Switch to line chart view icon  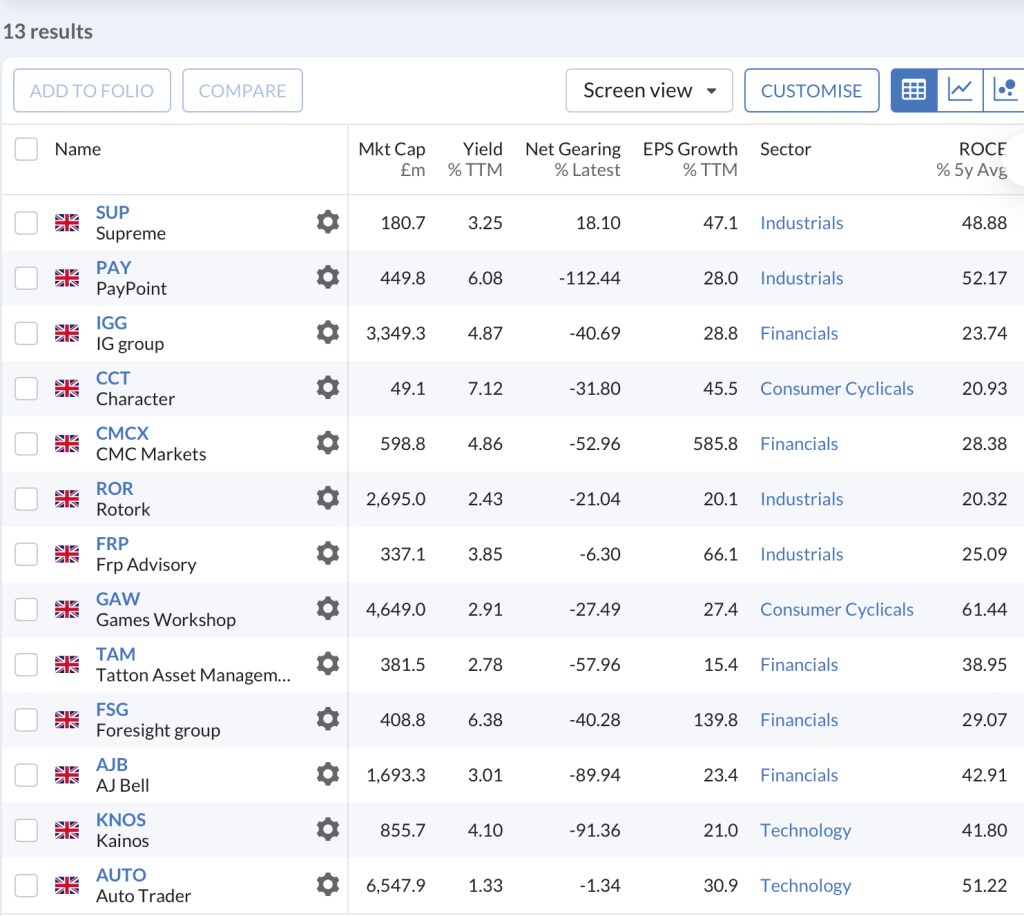click(960, 90)
